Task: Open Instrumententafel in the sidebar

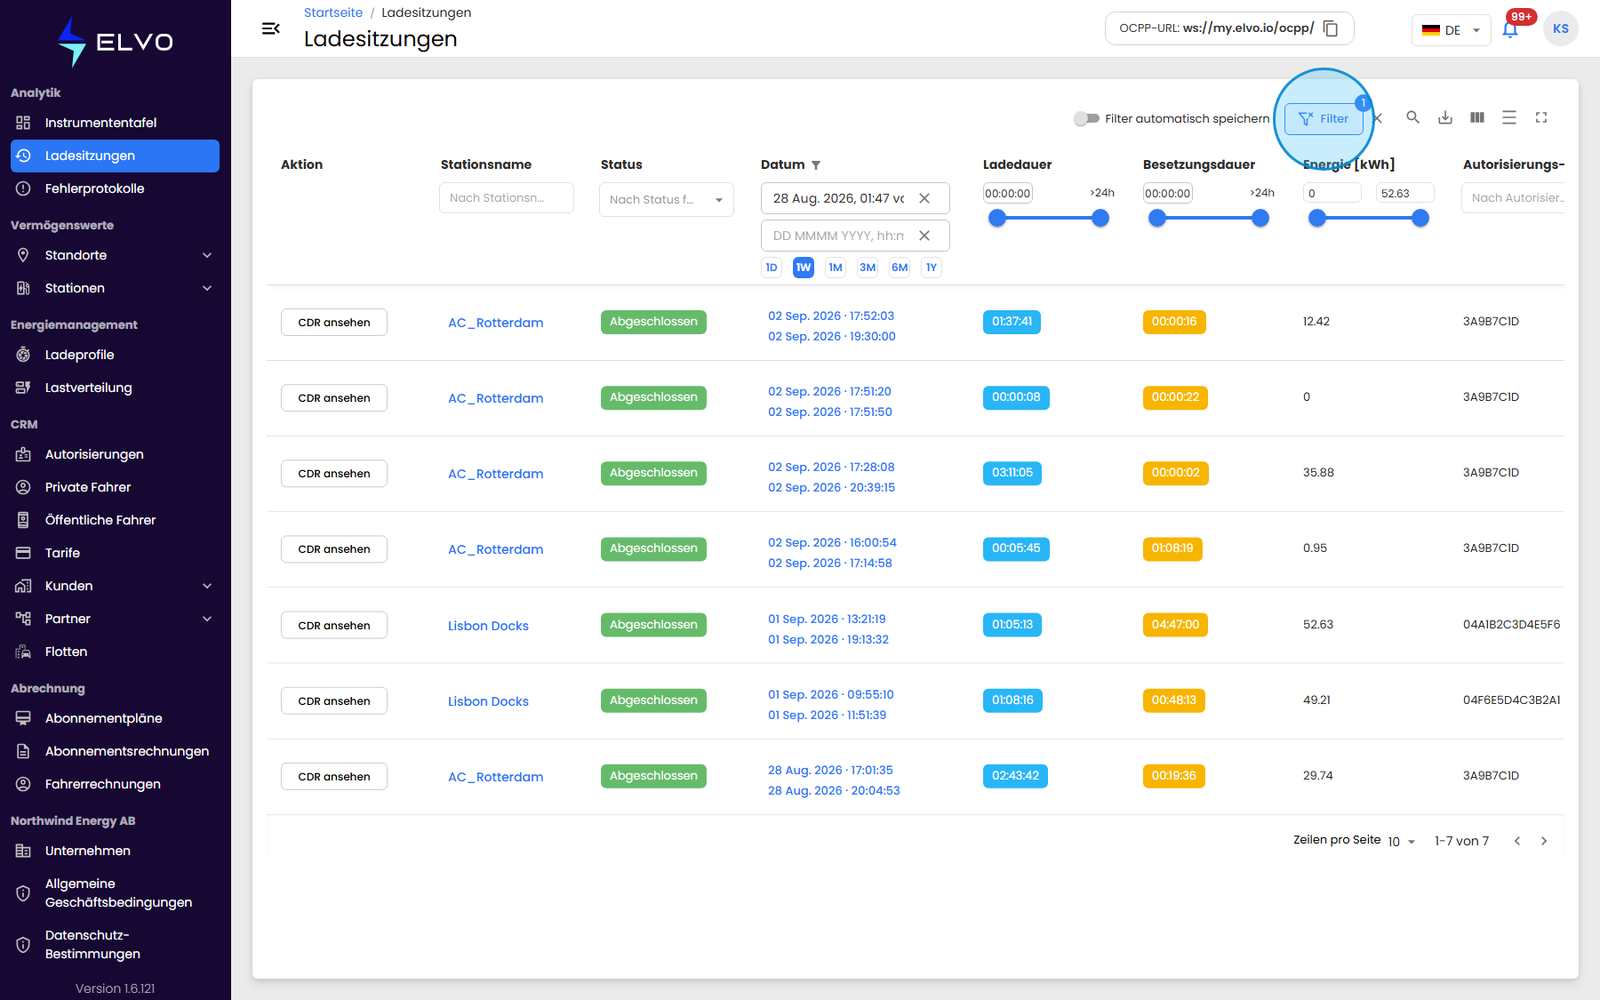Action: coord(115,123)
